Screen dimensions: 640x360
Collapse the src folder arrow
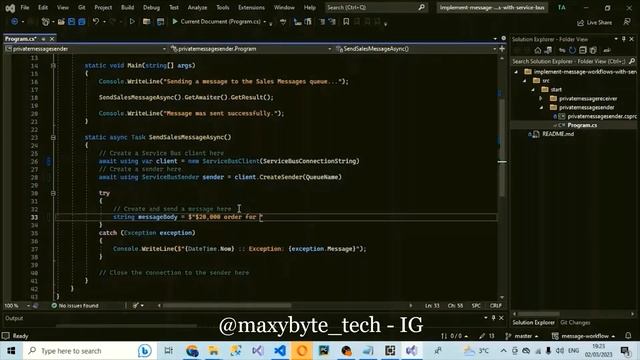pos(525,81)
